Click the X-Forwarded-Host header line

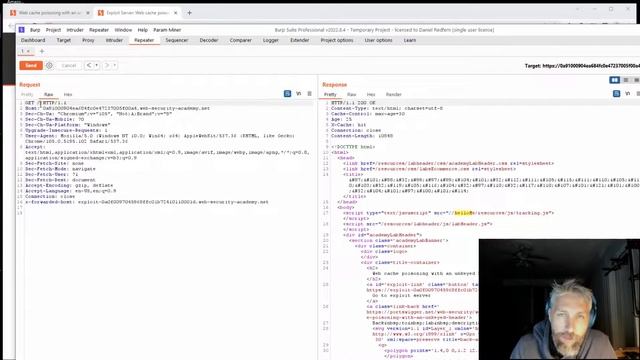point(147,202)
